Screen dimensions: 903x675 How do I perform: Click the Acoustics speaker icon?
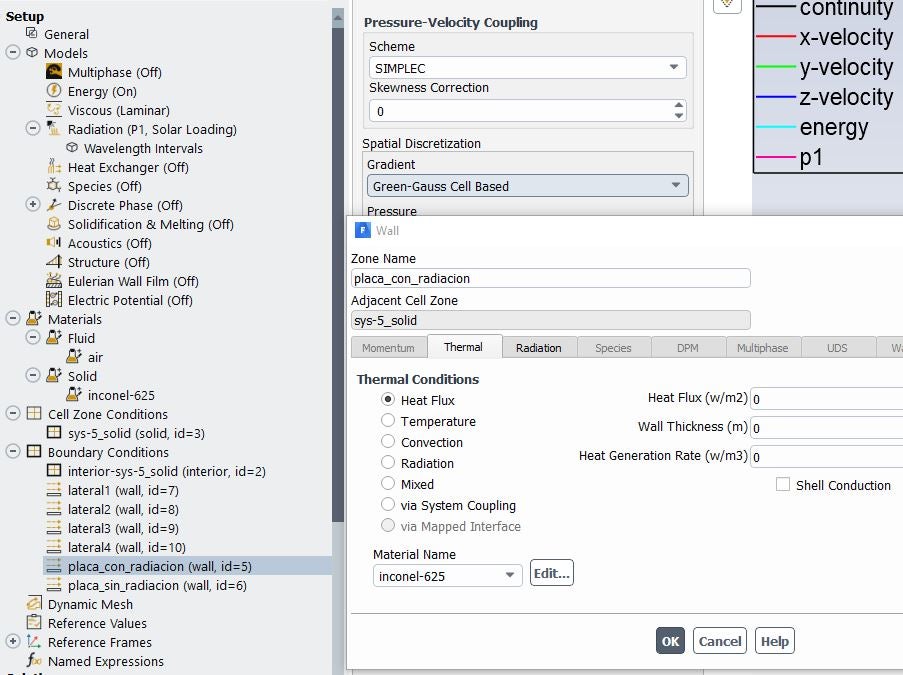[54, 243]
